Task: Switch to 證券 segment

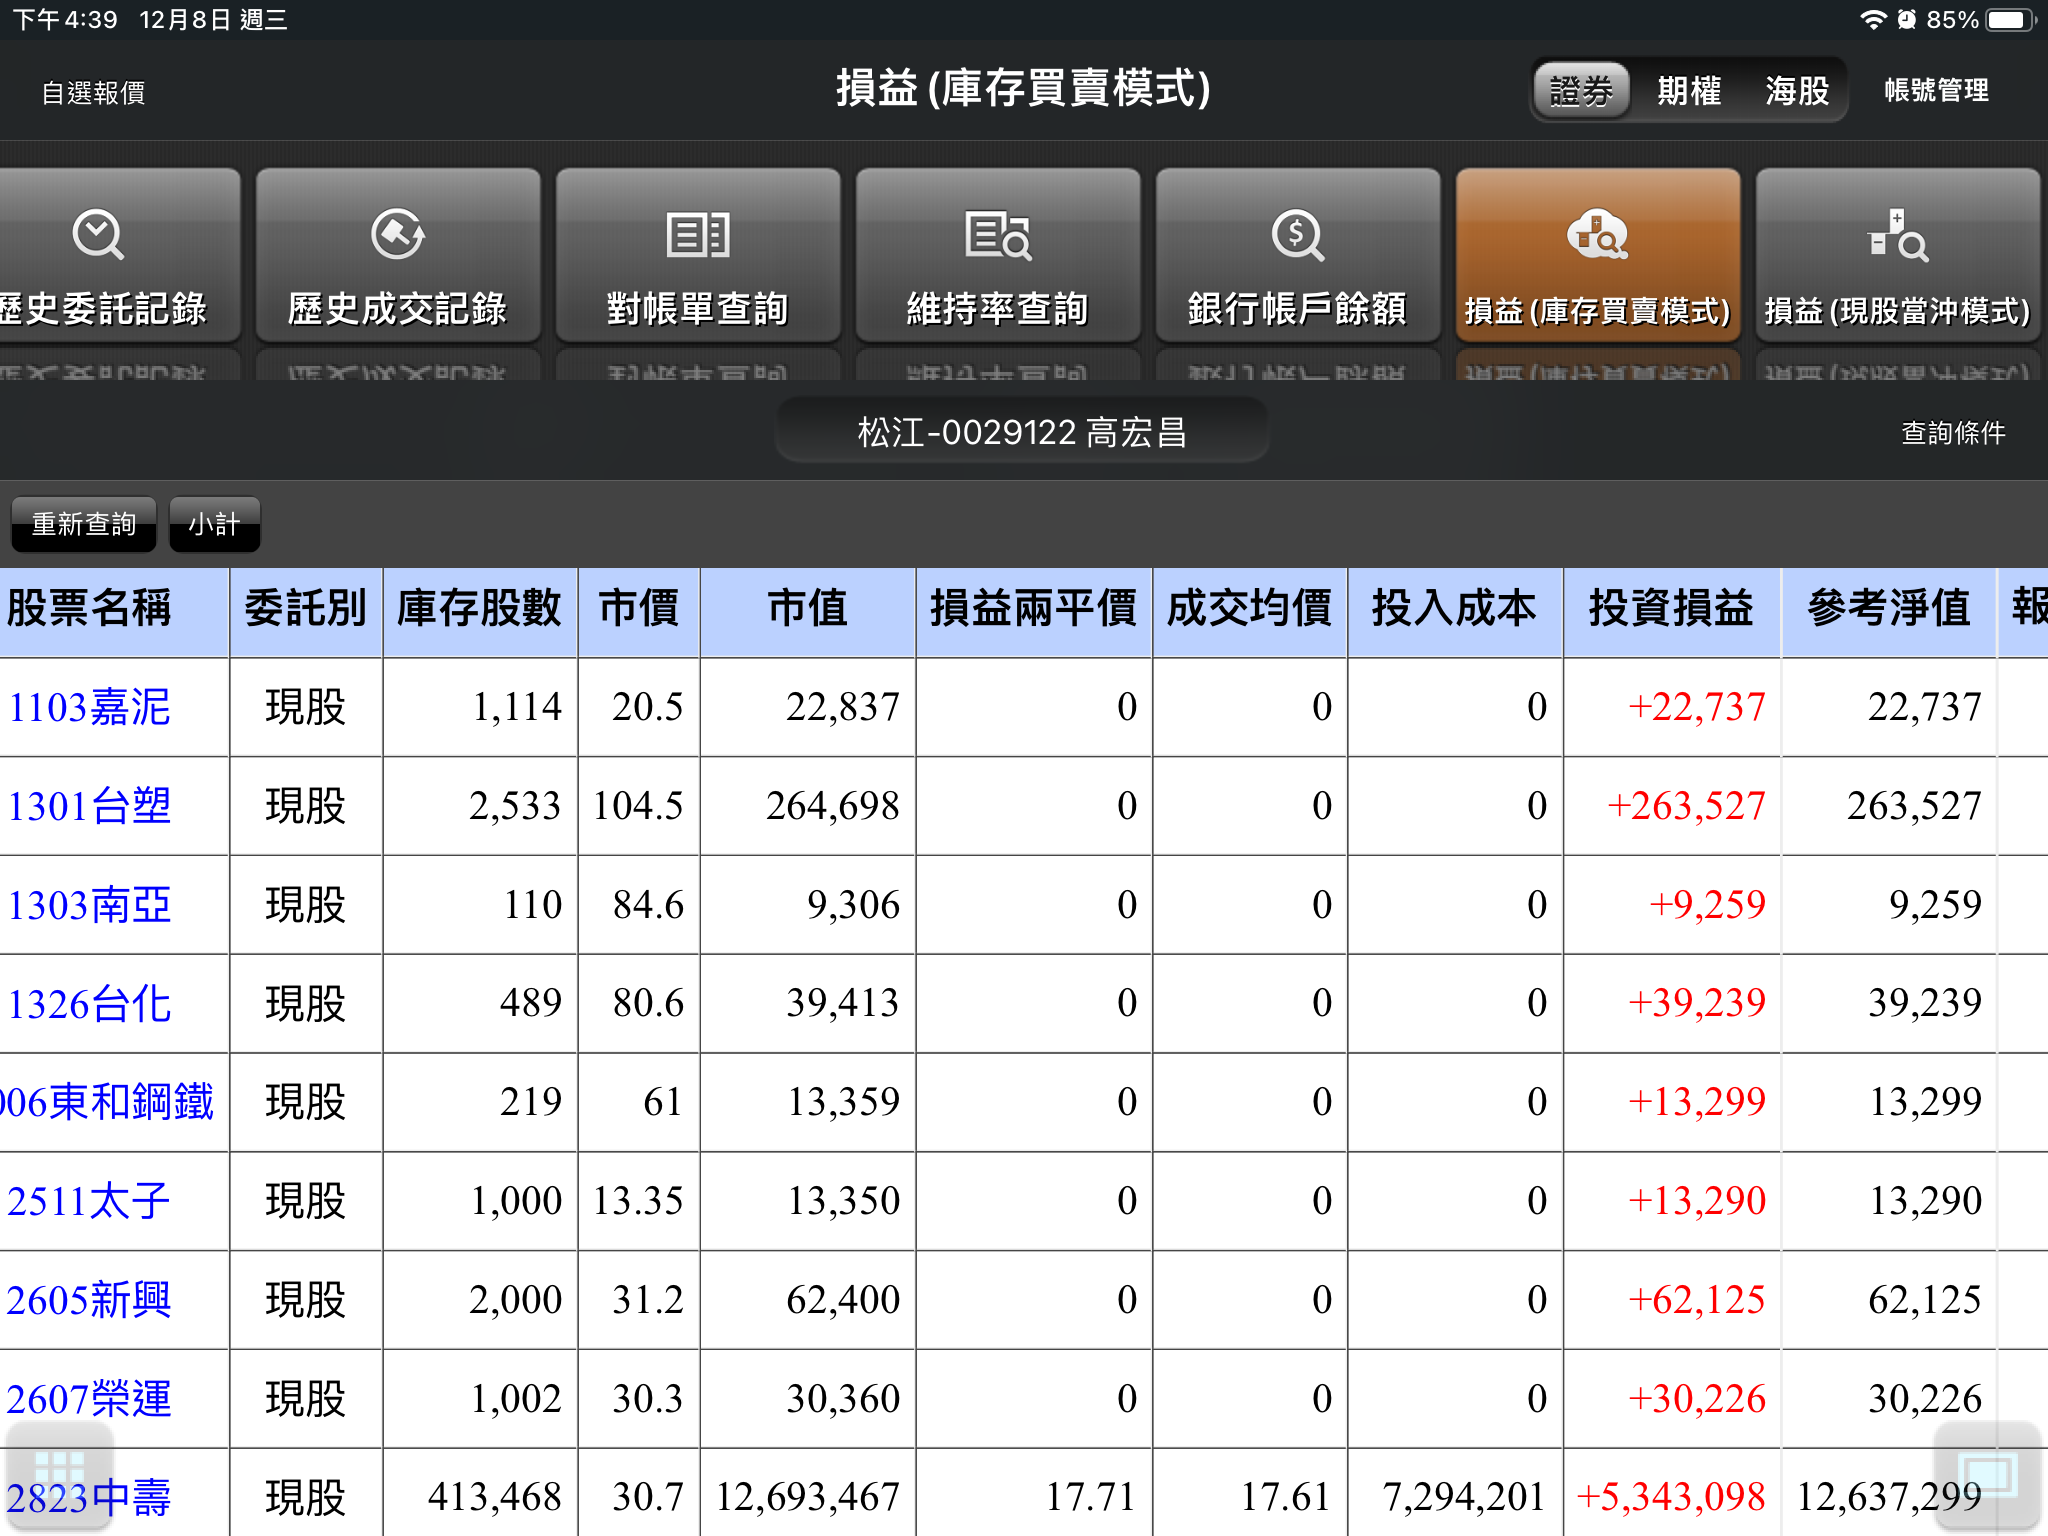Action: (1581, 91)
